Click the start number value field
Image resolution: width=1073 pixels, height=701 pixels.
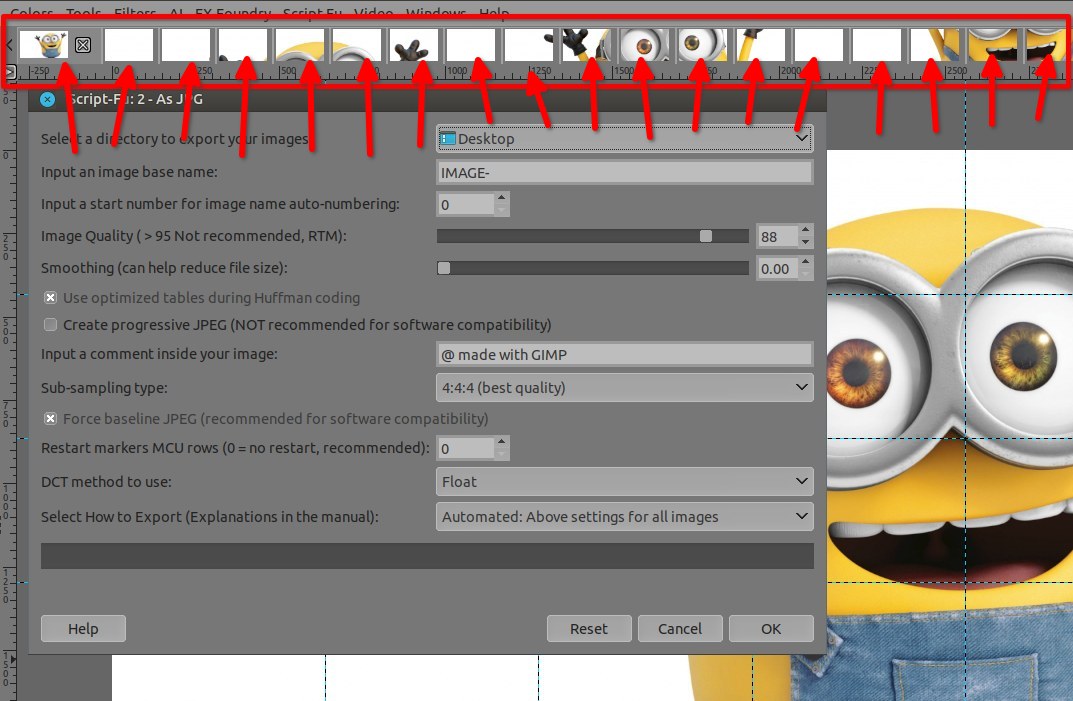pos(465,204)
